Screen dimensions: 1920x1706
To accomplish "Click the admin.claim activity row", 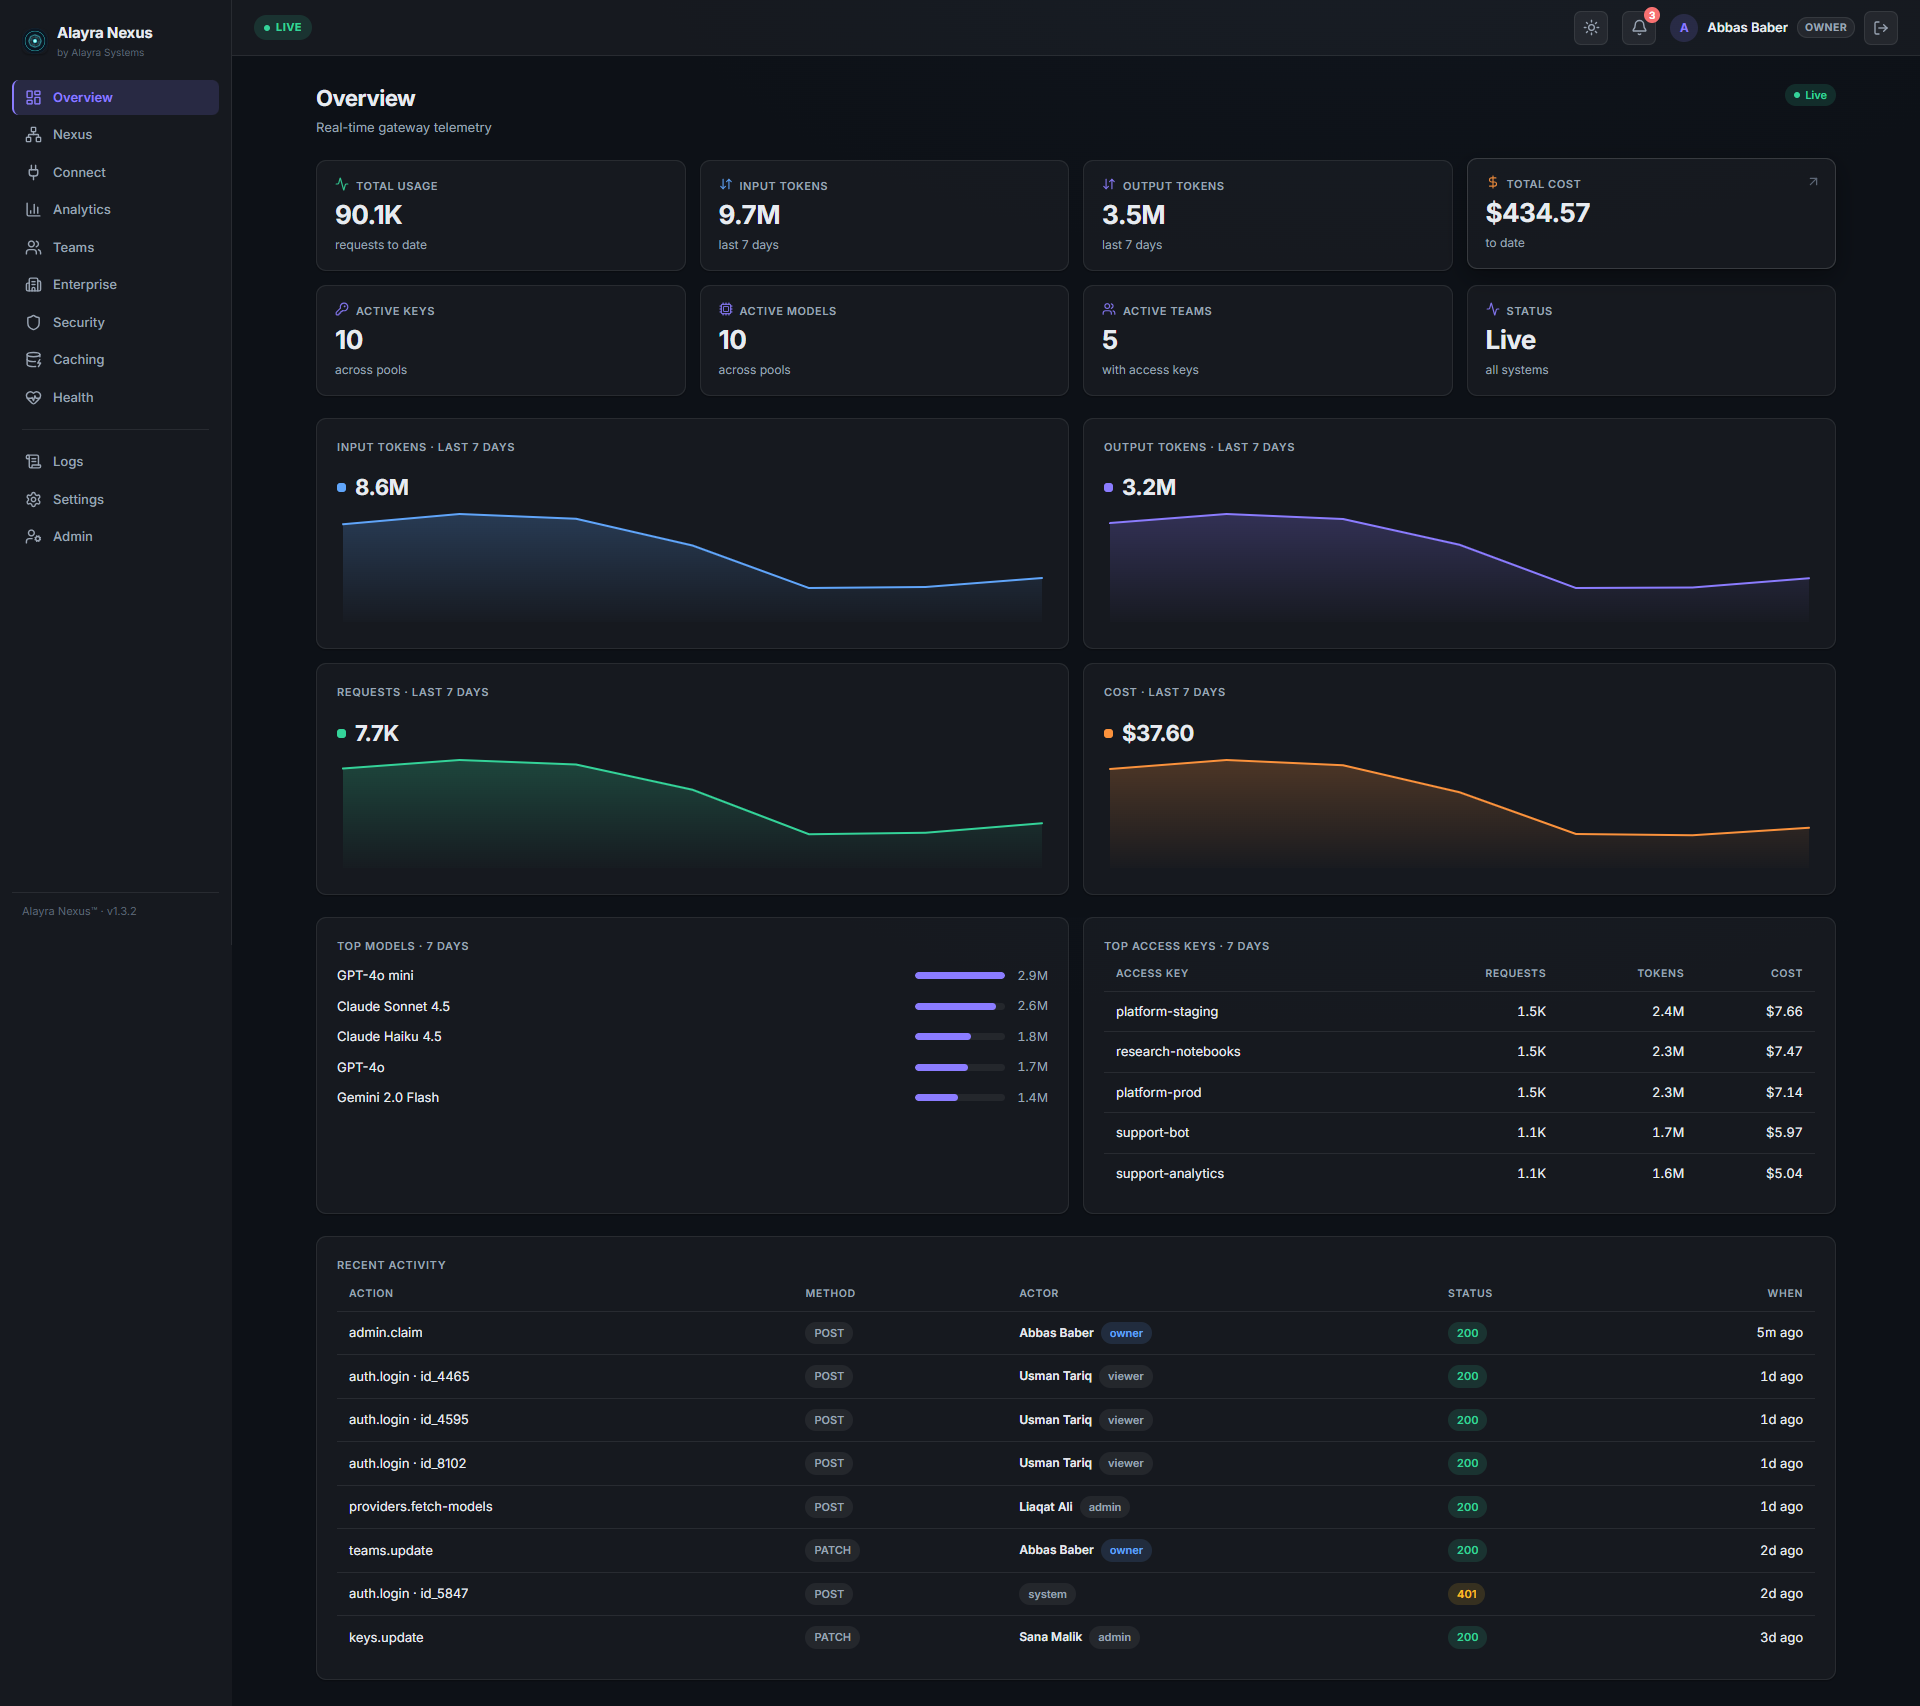I will coord(1076,1333).
